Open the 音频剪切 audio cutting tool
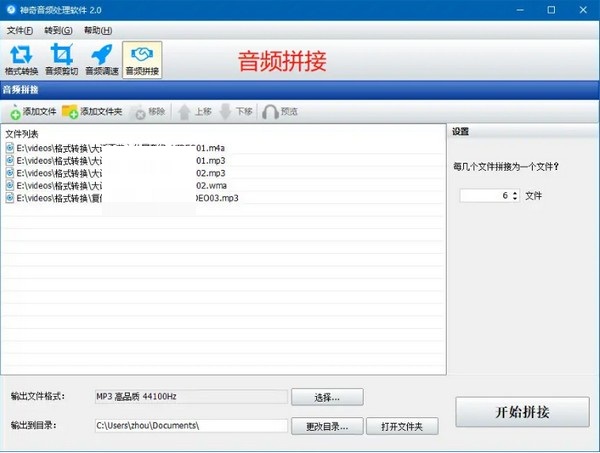 tap(62, 60)
